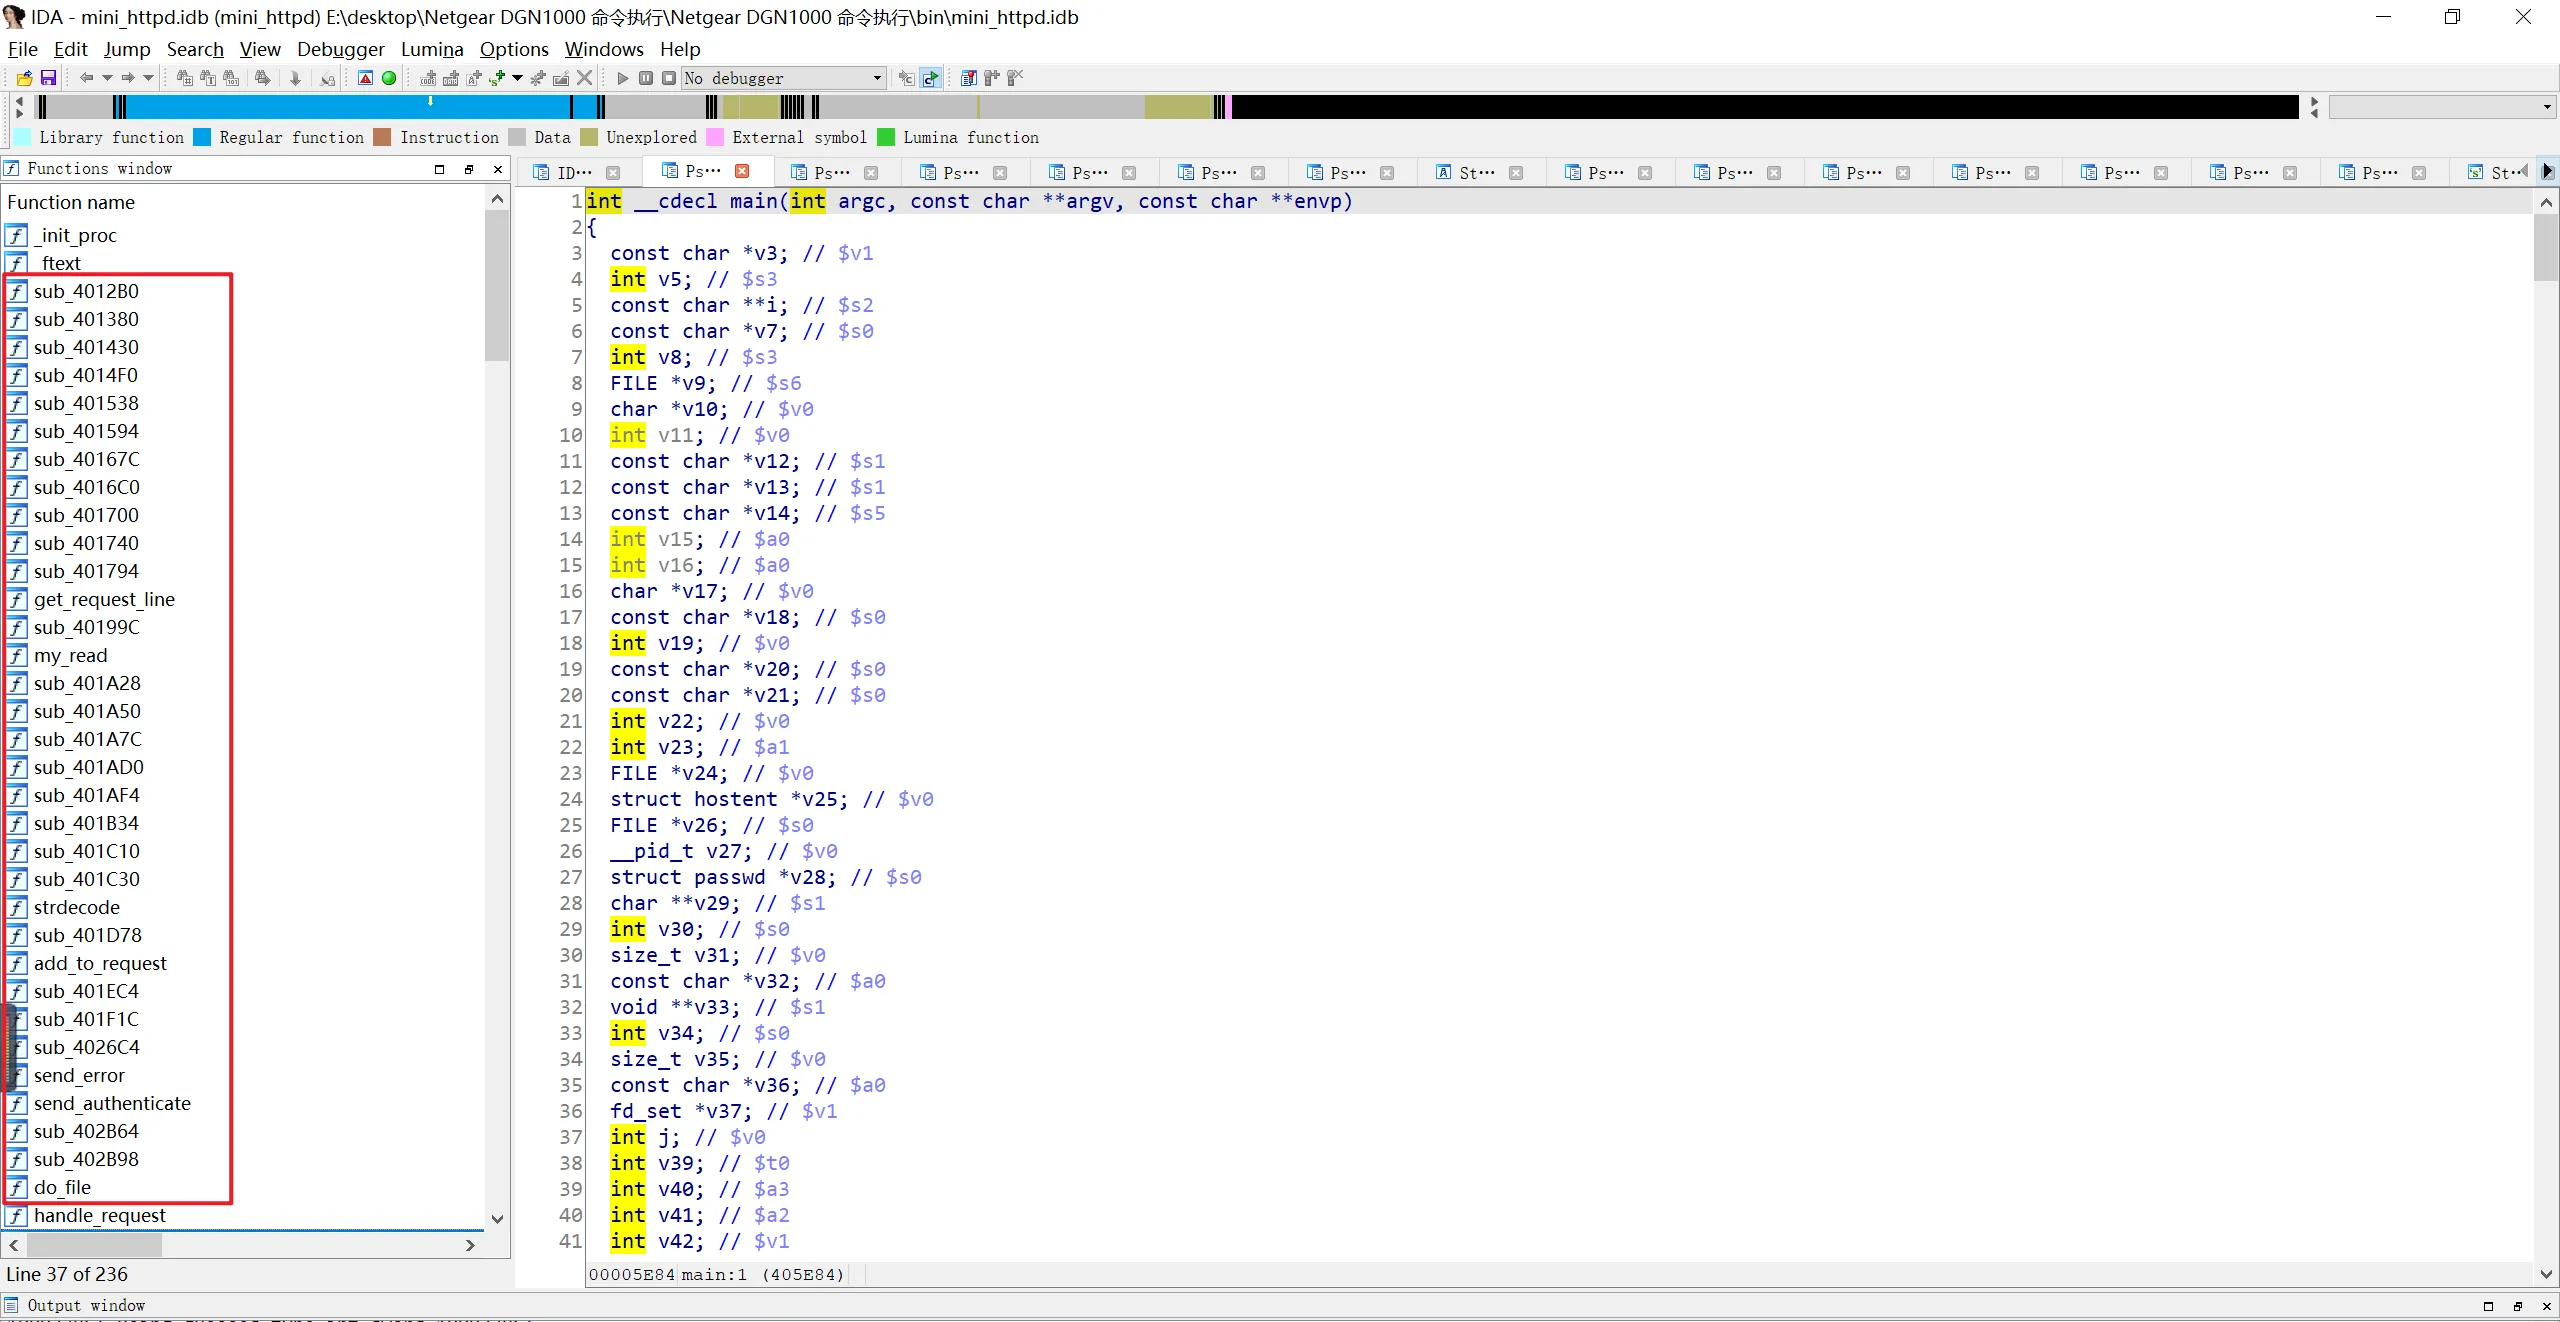Click the Library function color swatch
Image resolution: width=2560 pixels, height=1322 pixels.
point(21,137)
